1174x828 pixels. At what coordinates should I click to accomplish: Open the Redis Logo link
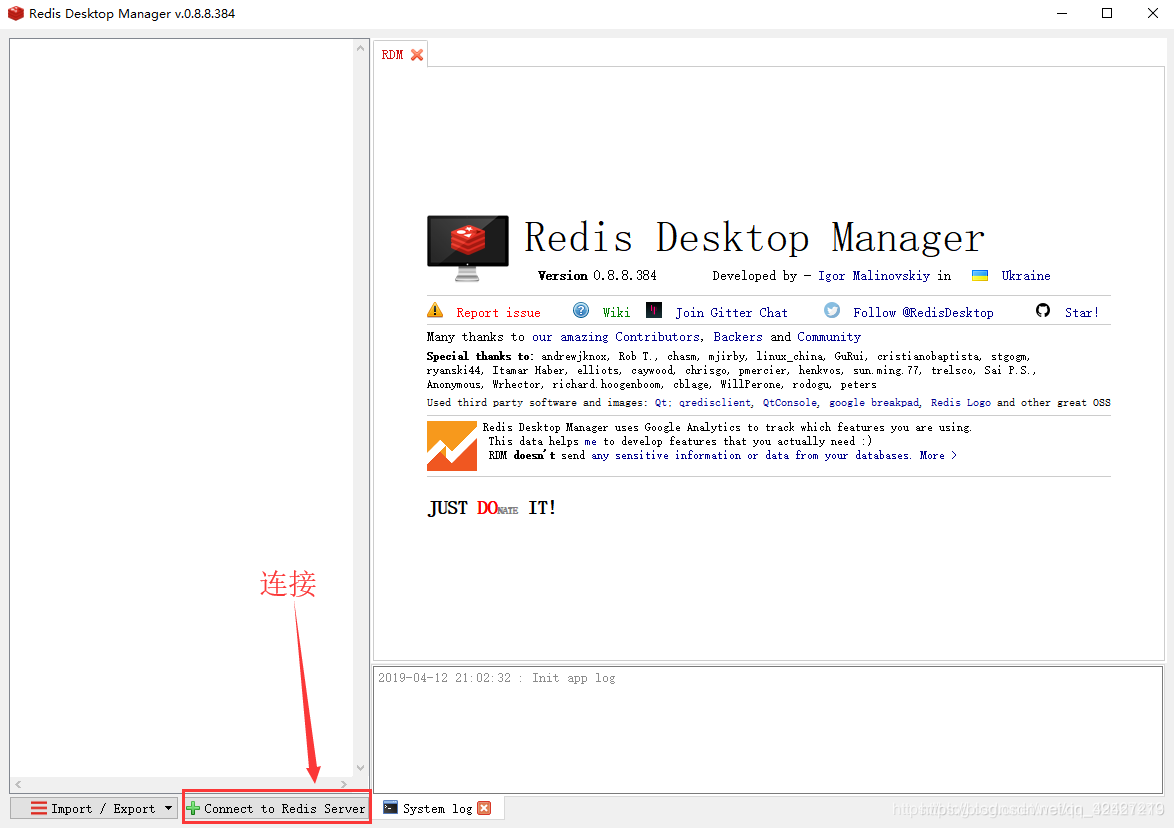[961, 403]
